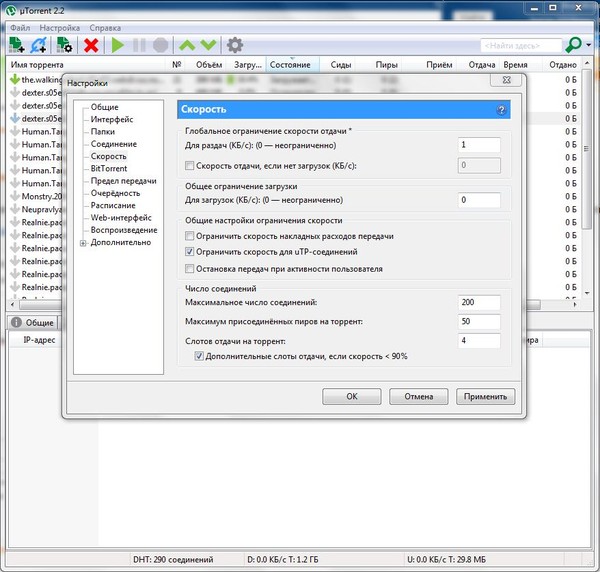The image size is (600, 572).
Task: Click status icon of Neupravlya torrent
Action: click(15, 209)
